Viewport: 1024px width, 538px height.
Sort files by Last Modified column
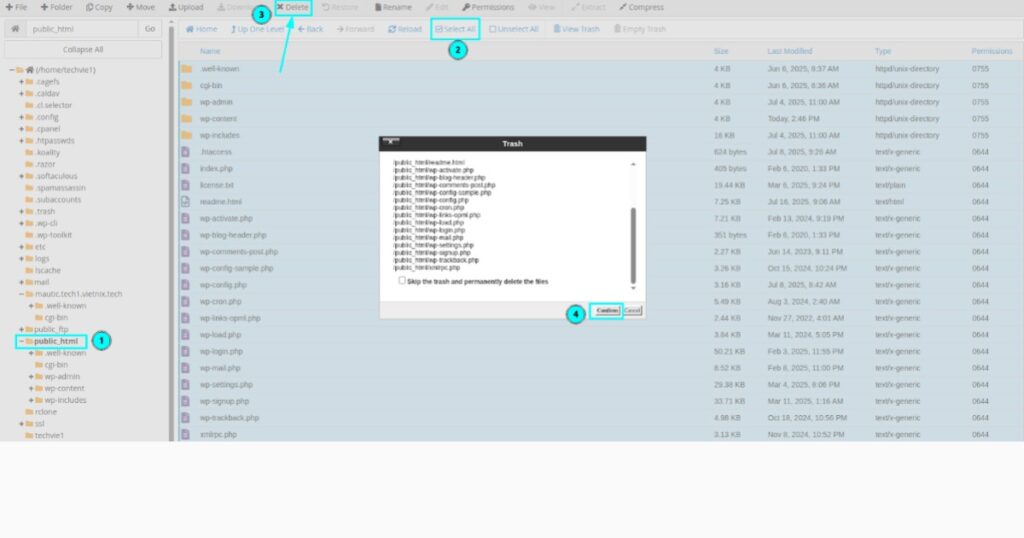tap(789, 51)
